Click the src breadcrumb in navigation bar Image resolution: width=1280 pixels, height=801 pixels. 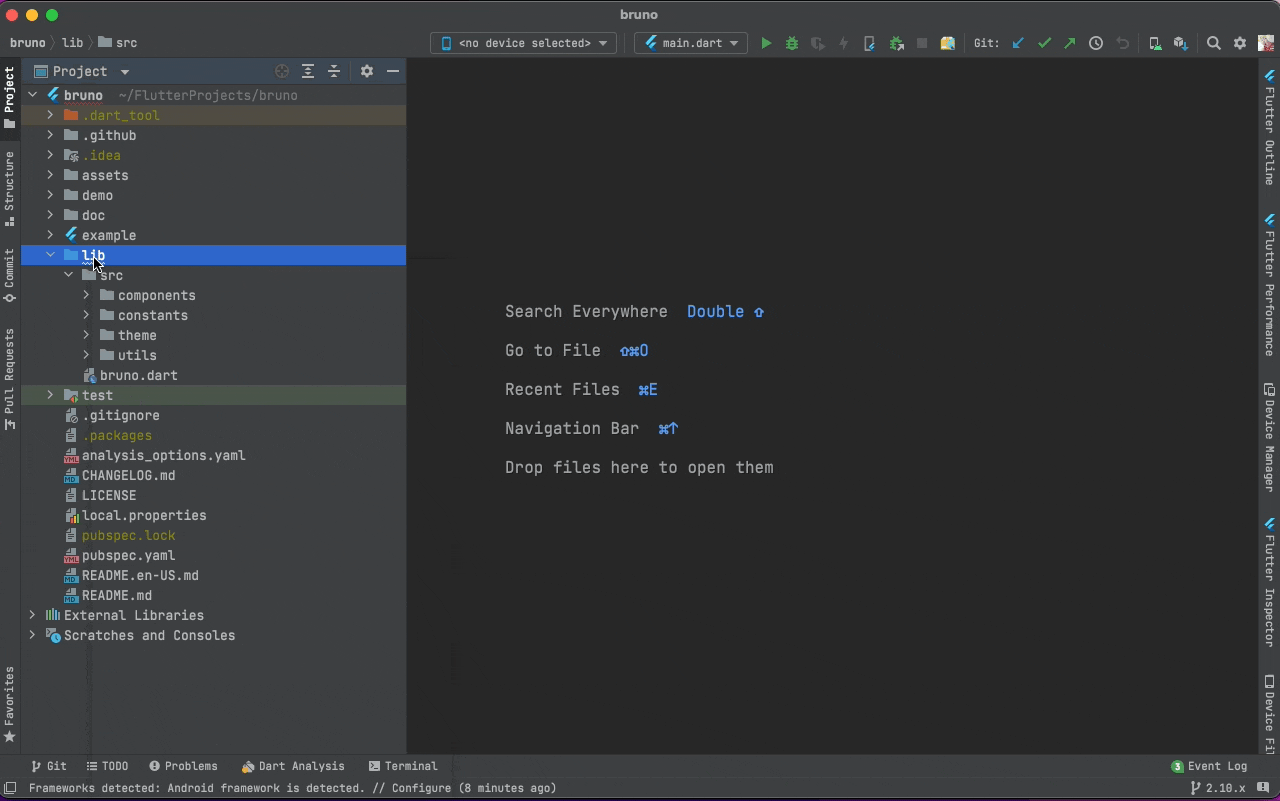[x=118, y=43]
